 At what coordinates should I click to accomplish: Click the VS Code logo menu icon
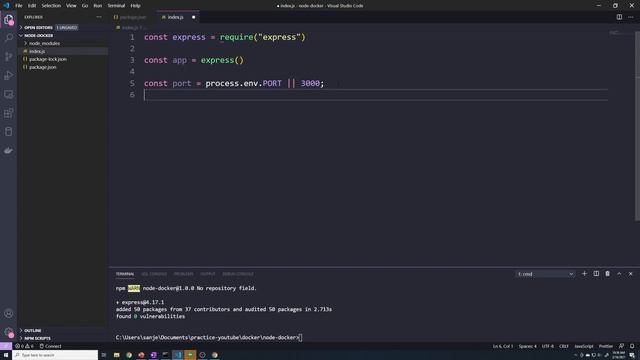[6, 6]
